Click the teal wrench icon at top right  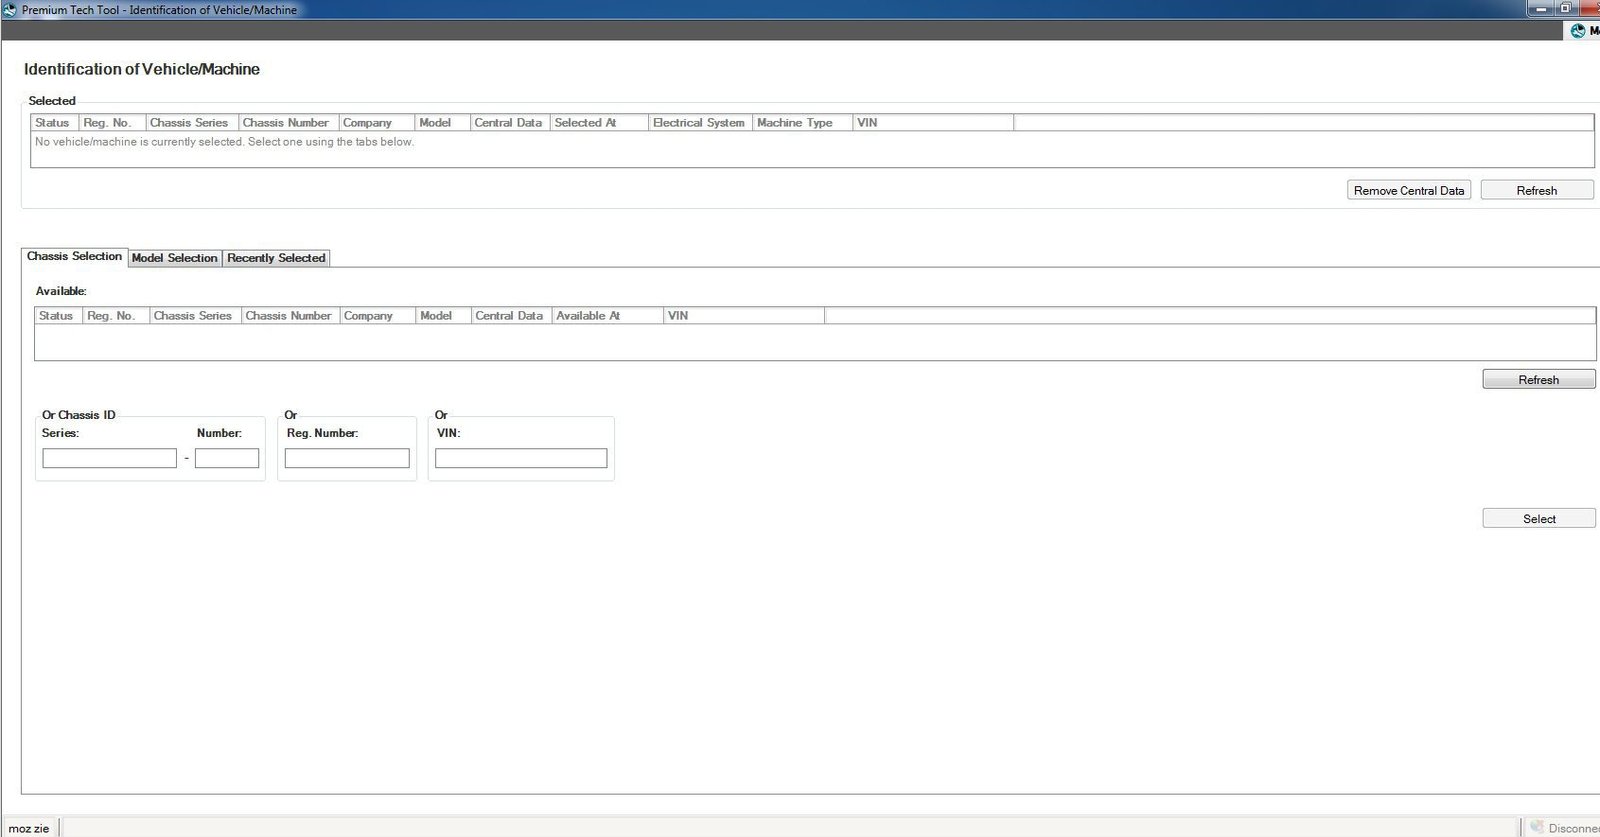pos(1578,31)
